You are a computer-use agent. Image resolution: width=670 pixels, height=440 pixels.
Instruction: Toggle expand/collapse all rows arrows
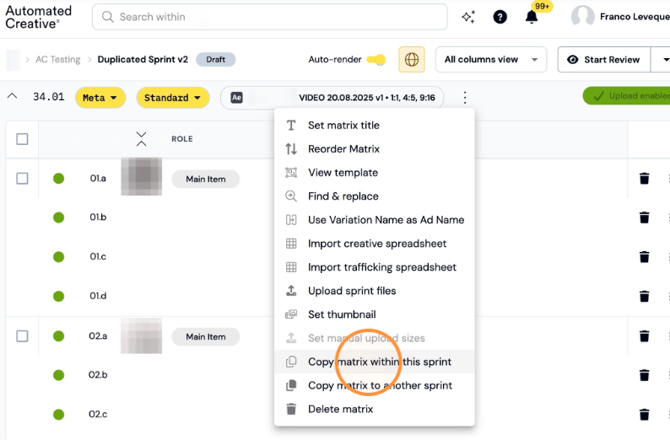click(x=141, y=139)
